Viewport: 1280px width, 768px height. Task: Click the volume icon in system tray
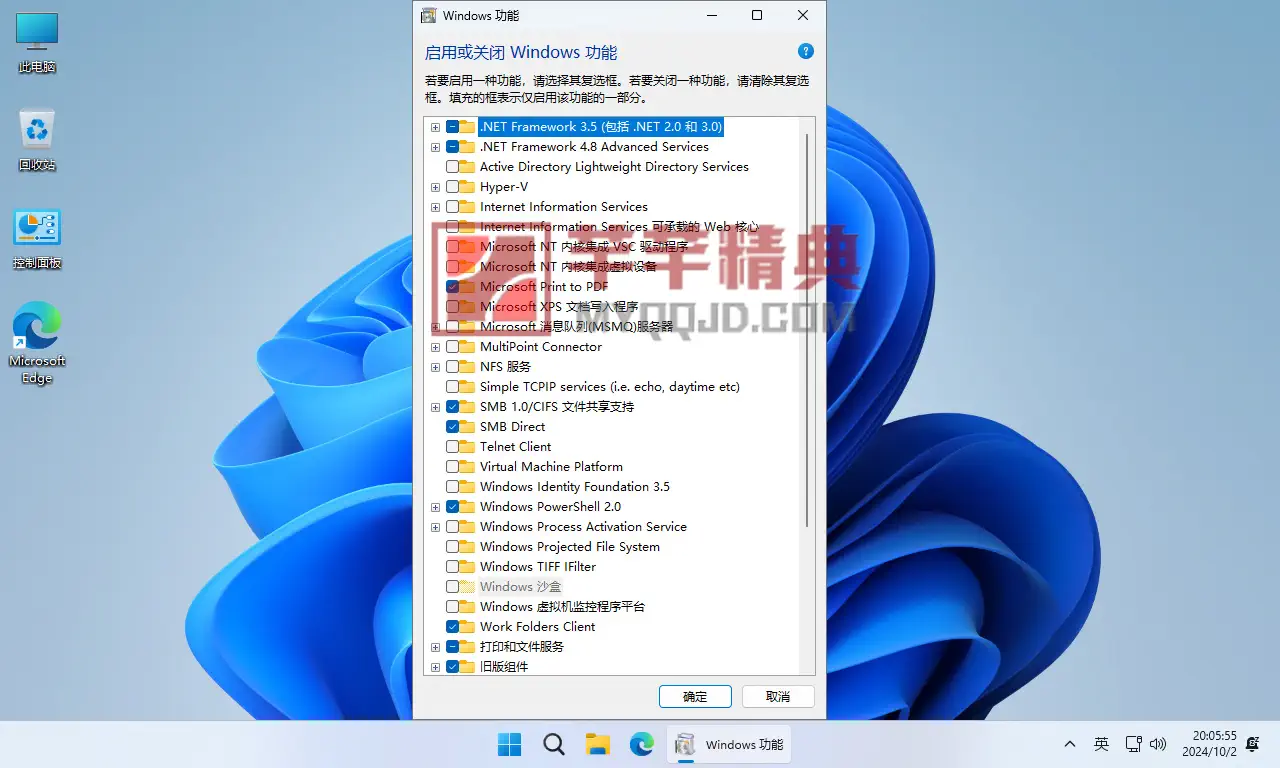[1158, 744]
